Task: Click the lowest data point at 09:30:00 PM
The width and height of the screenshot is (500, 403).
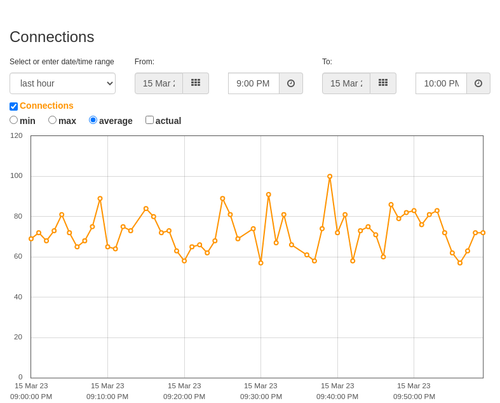Action: pos(261,263)
